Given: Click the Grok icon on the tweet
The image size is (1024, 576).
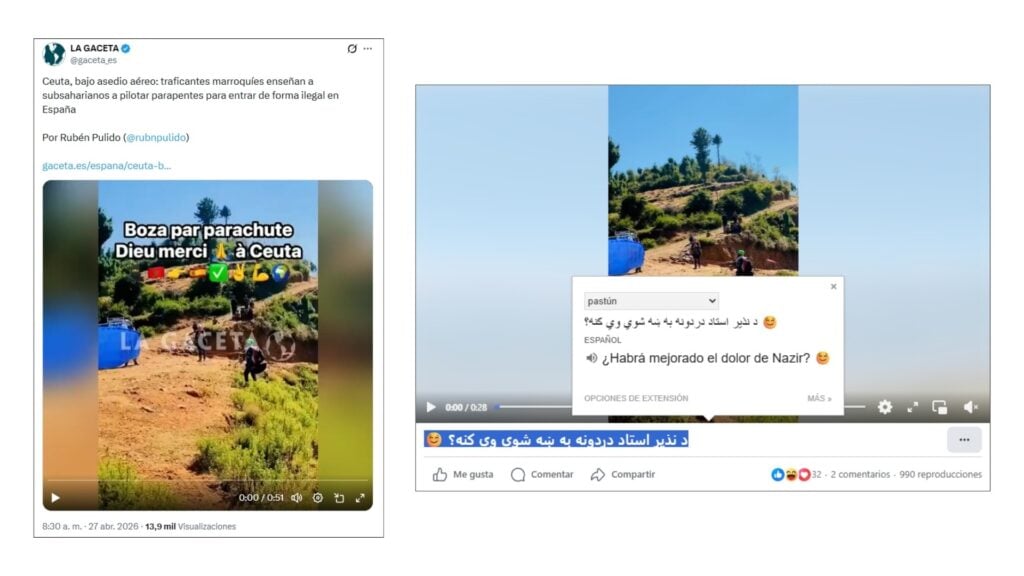Looking at the screenshot, I should click(352, 48).
